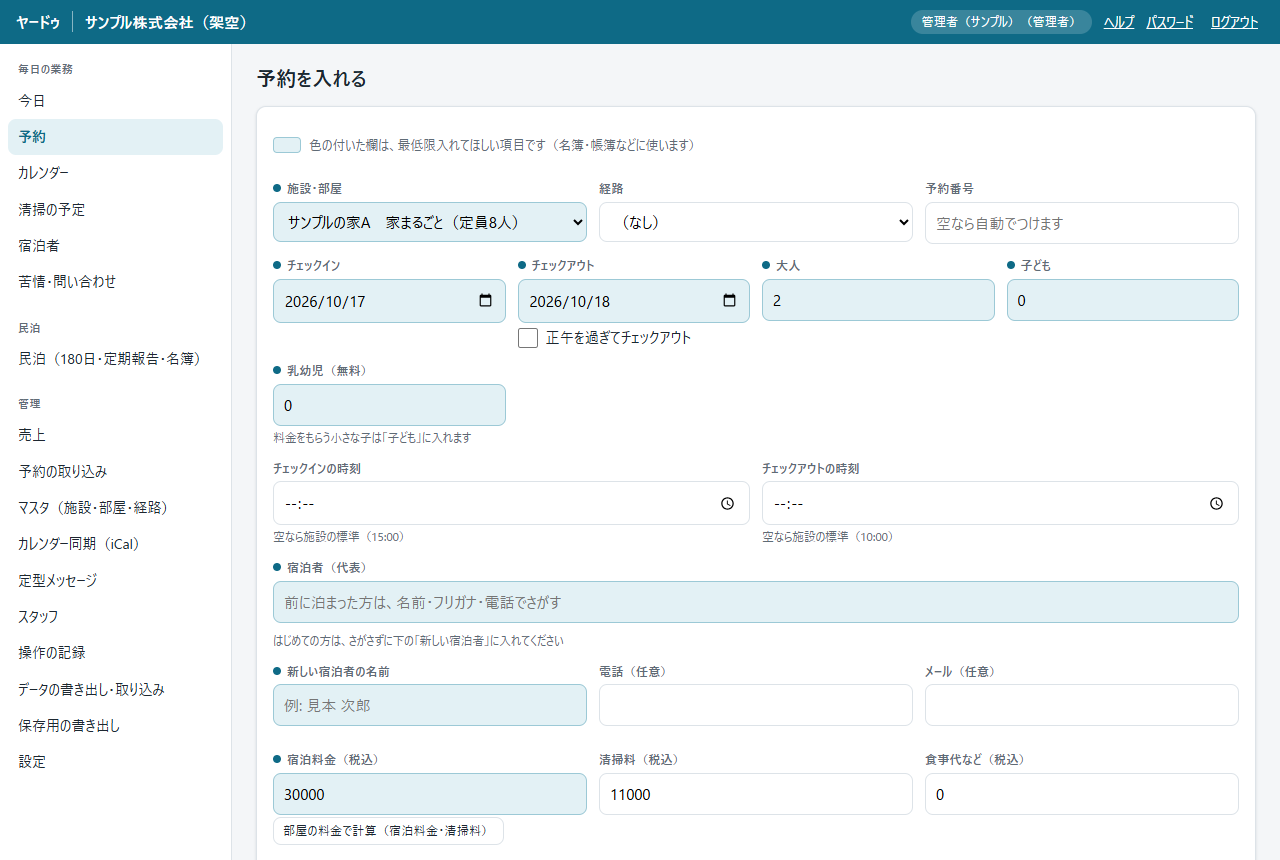Viewport: 1280px width, 860px height.
Task: Open データの書き出し・取り込み in the sidebar
Action: pos(115,690)
